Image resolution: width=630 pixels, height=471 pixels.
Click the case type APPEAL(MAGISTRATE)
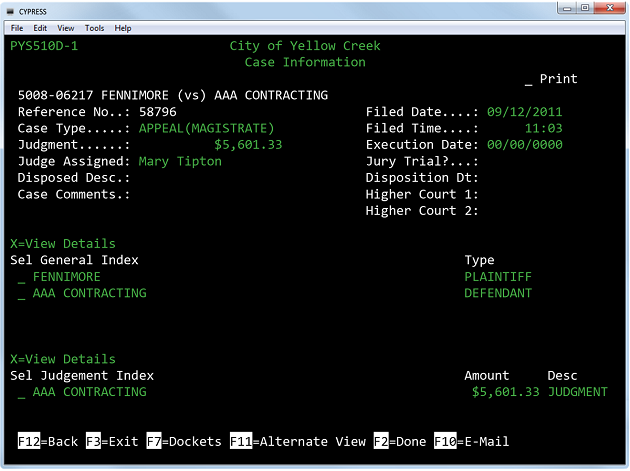(207, 128)
